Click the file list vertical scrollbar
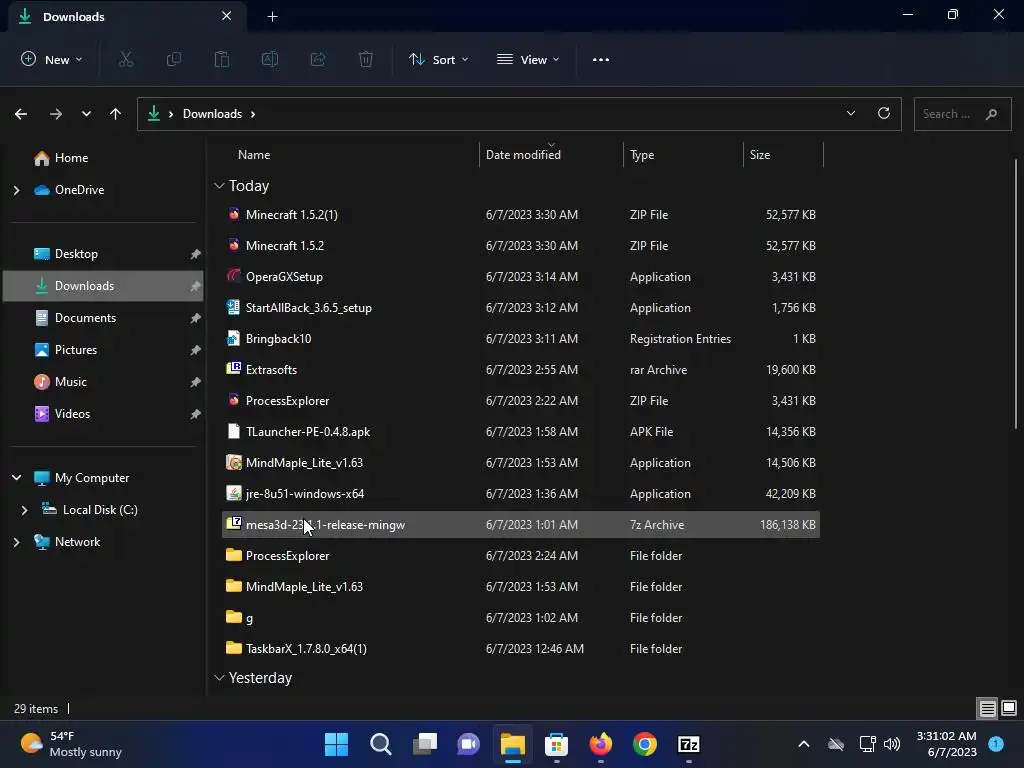Screen dimensions: 1024x768 point(1016,294)
